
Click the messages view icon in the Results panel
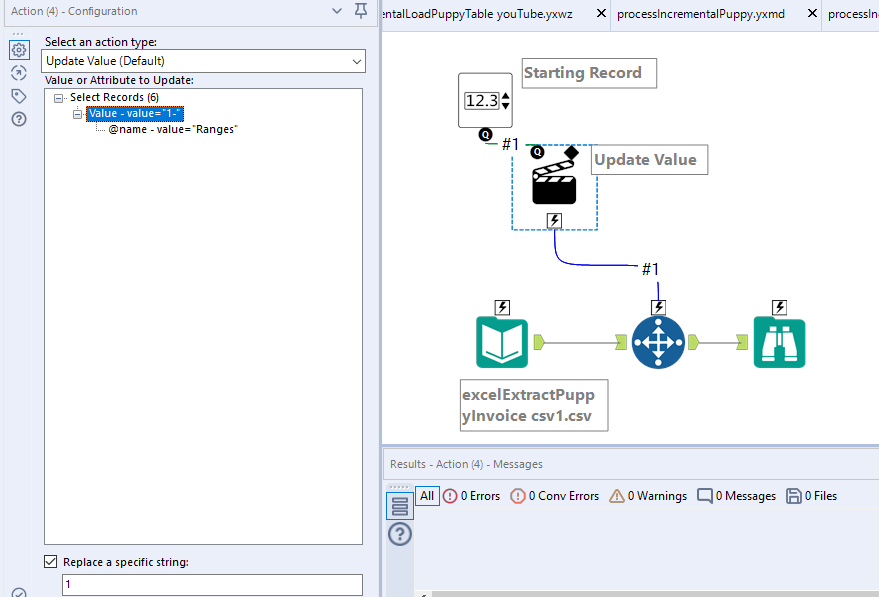tap(399, 505)
